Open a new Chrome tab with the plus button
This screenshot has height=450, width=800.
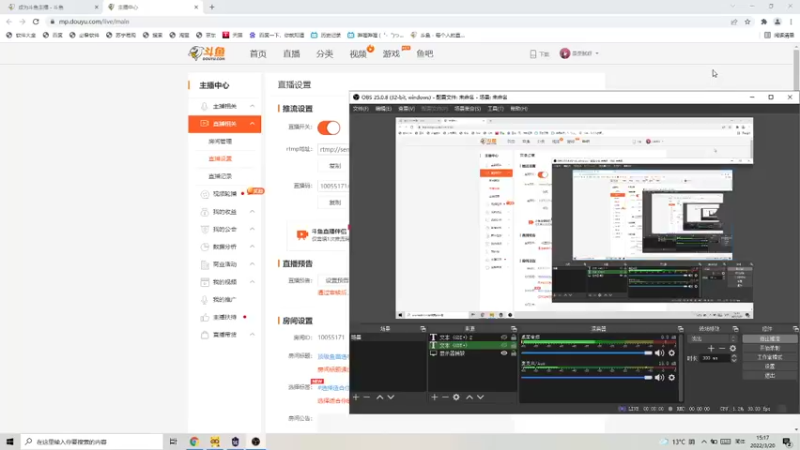(x=212, y=7)
